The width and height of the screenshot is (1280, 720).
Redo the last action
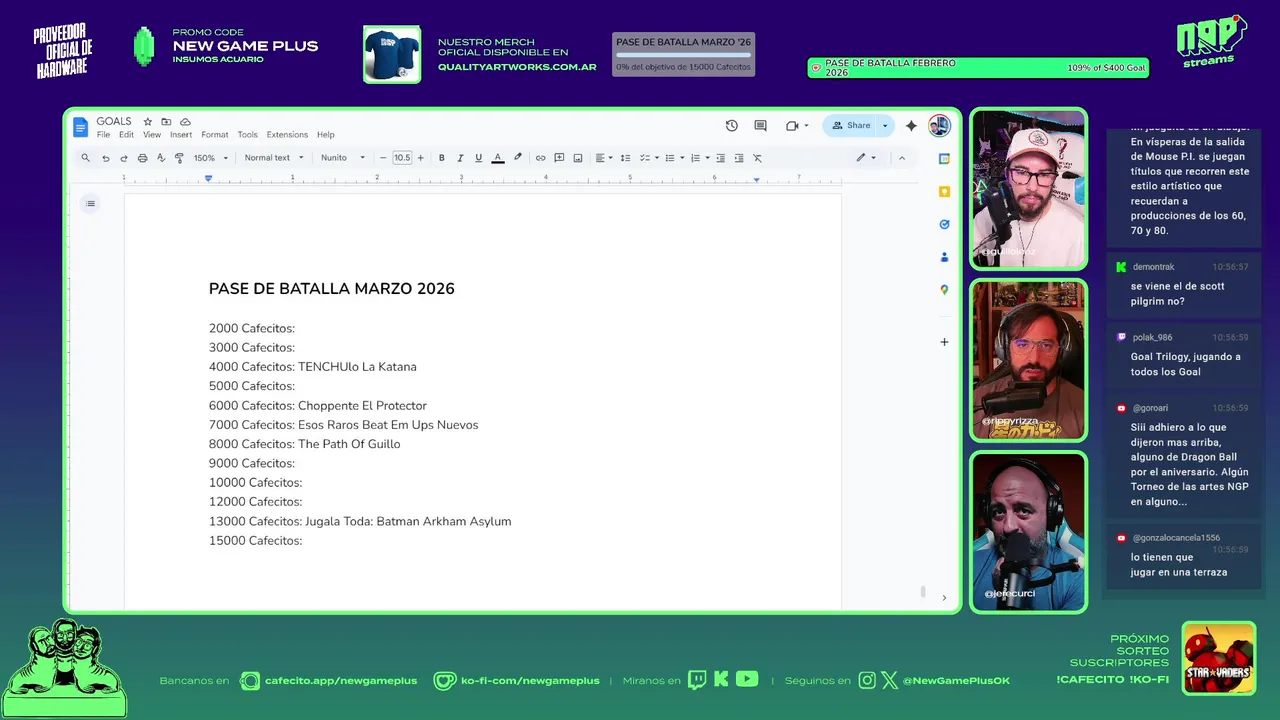click(124, 158)
